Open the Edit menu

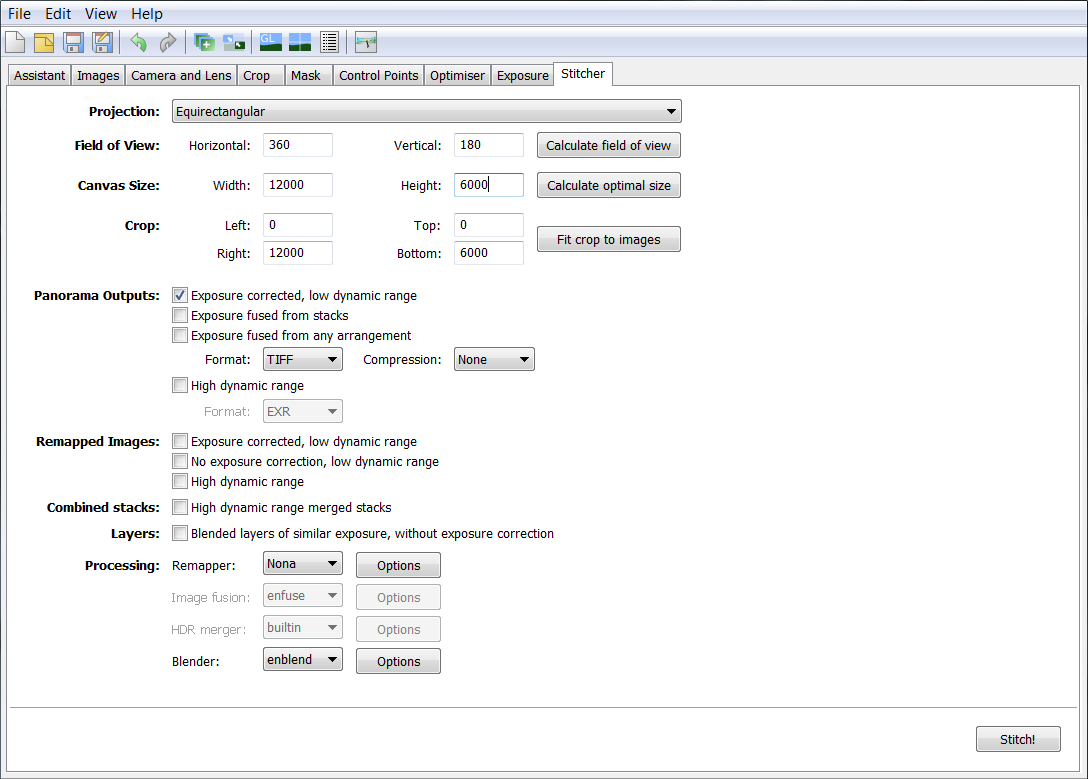pos(58,13)
